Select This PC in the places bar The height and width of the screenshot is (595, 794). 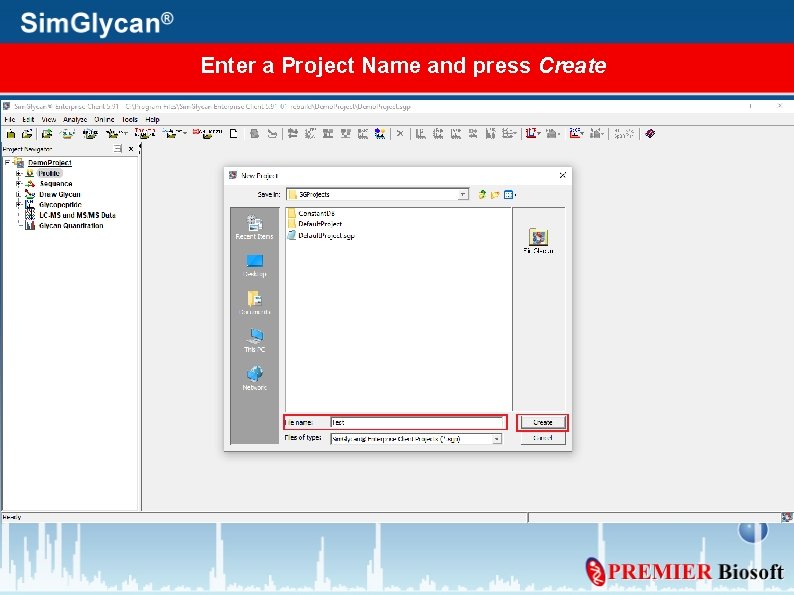254,340
